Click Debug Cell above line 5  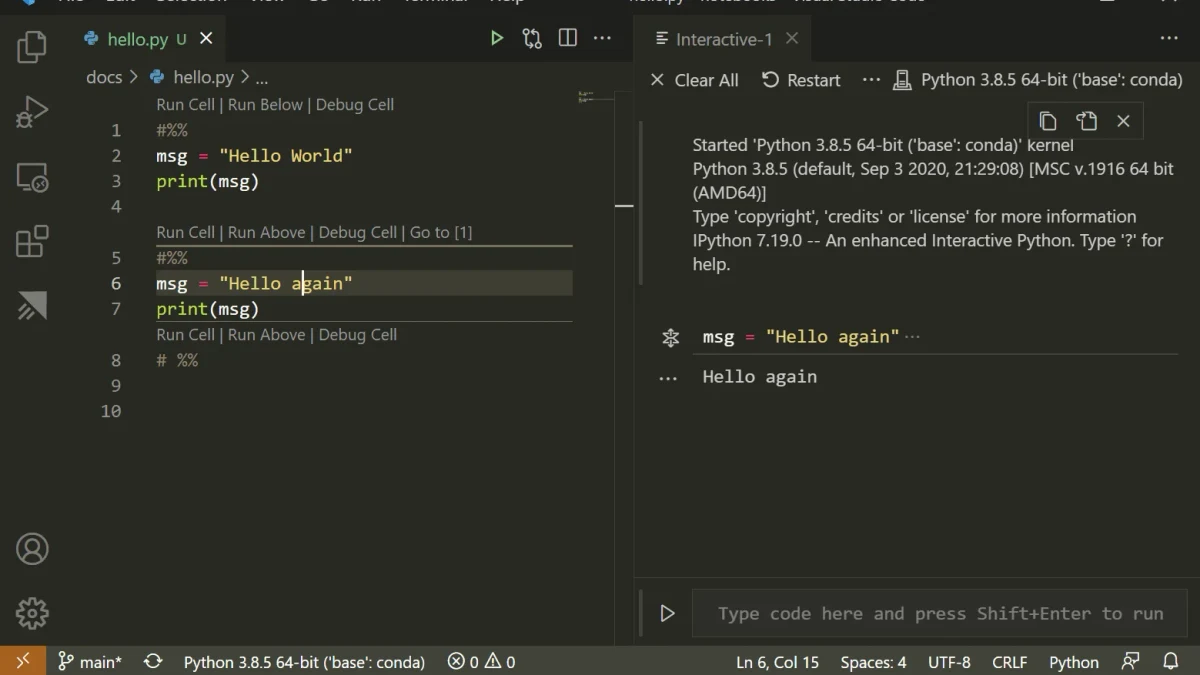[x=358, y=232]
